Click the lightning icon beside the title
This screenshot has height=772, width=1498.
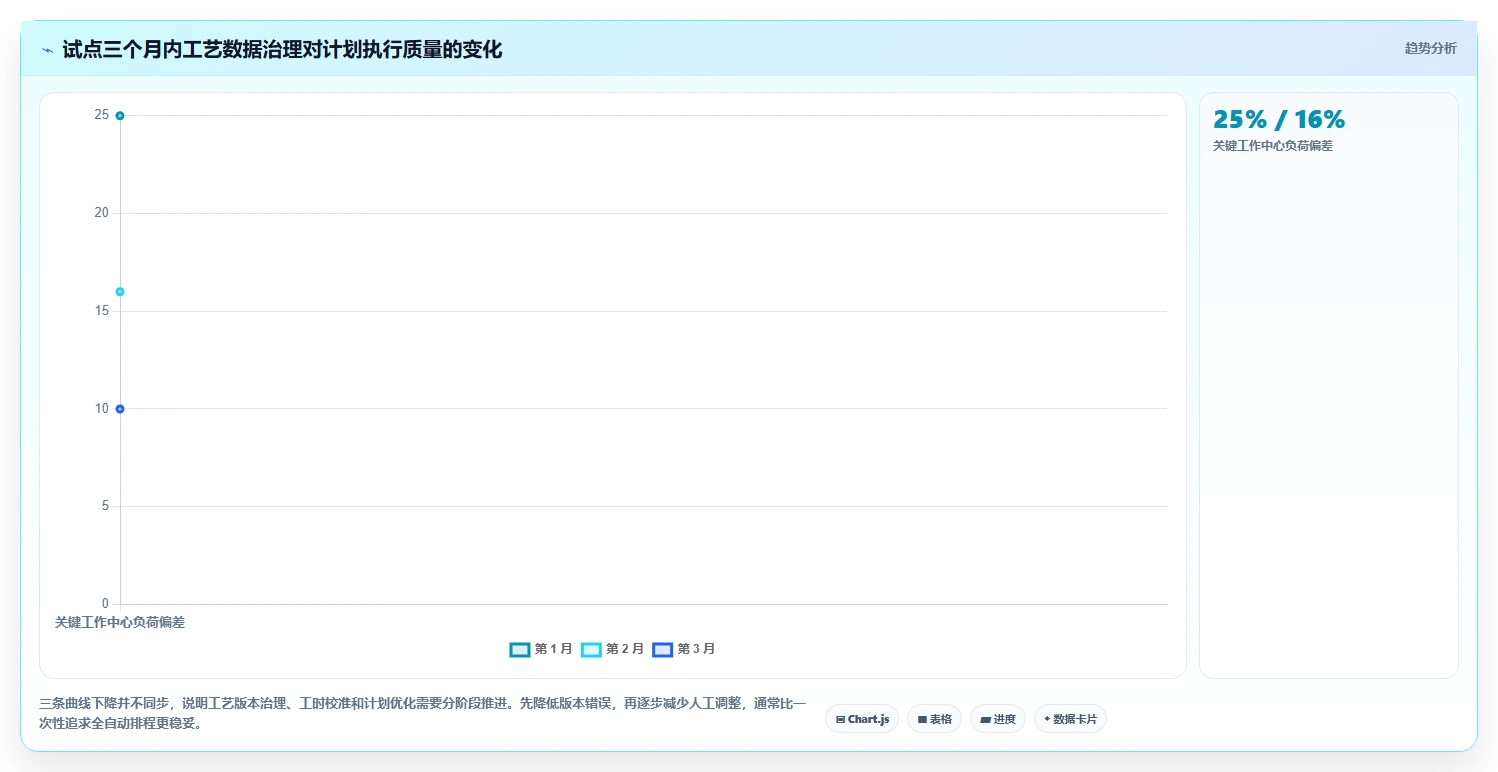coord(47,50)
